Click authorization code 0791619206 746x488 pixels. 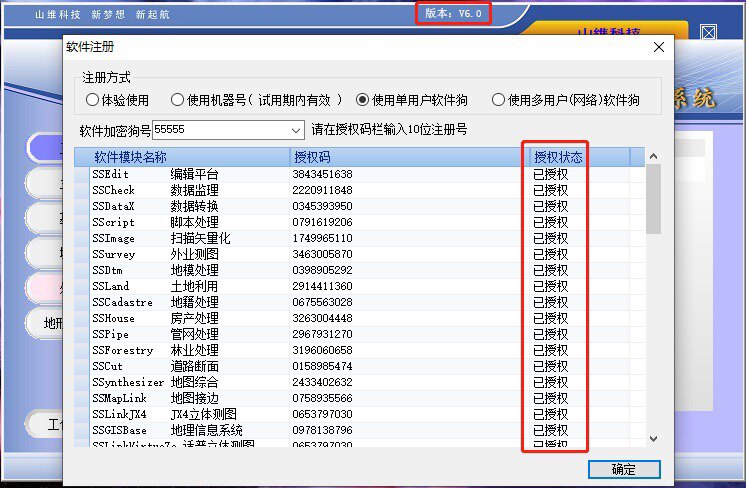click(x=323, y=222)
